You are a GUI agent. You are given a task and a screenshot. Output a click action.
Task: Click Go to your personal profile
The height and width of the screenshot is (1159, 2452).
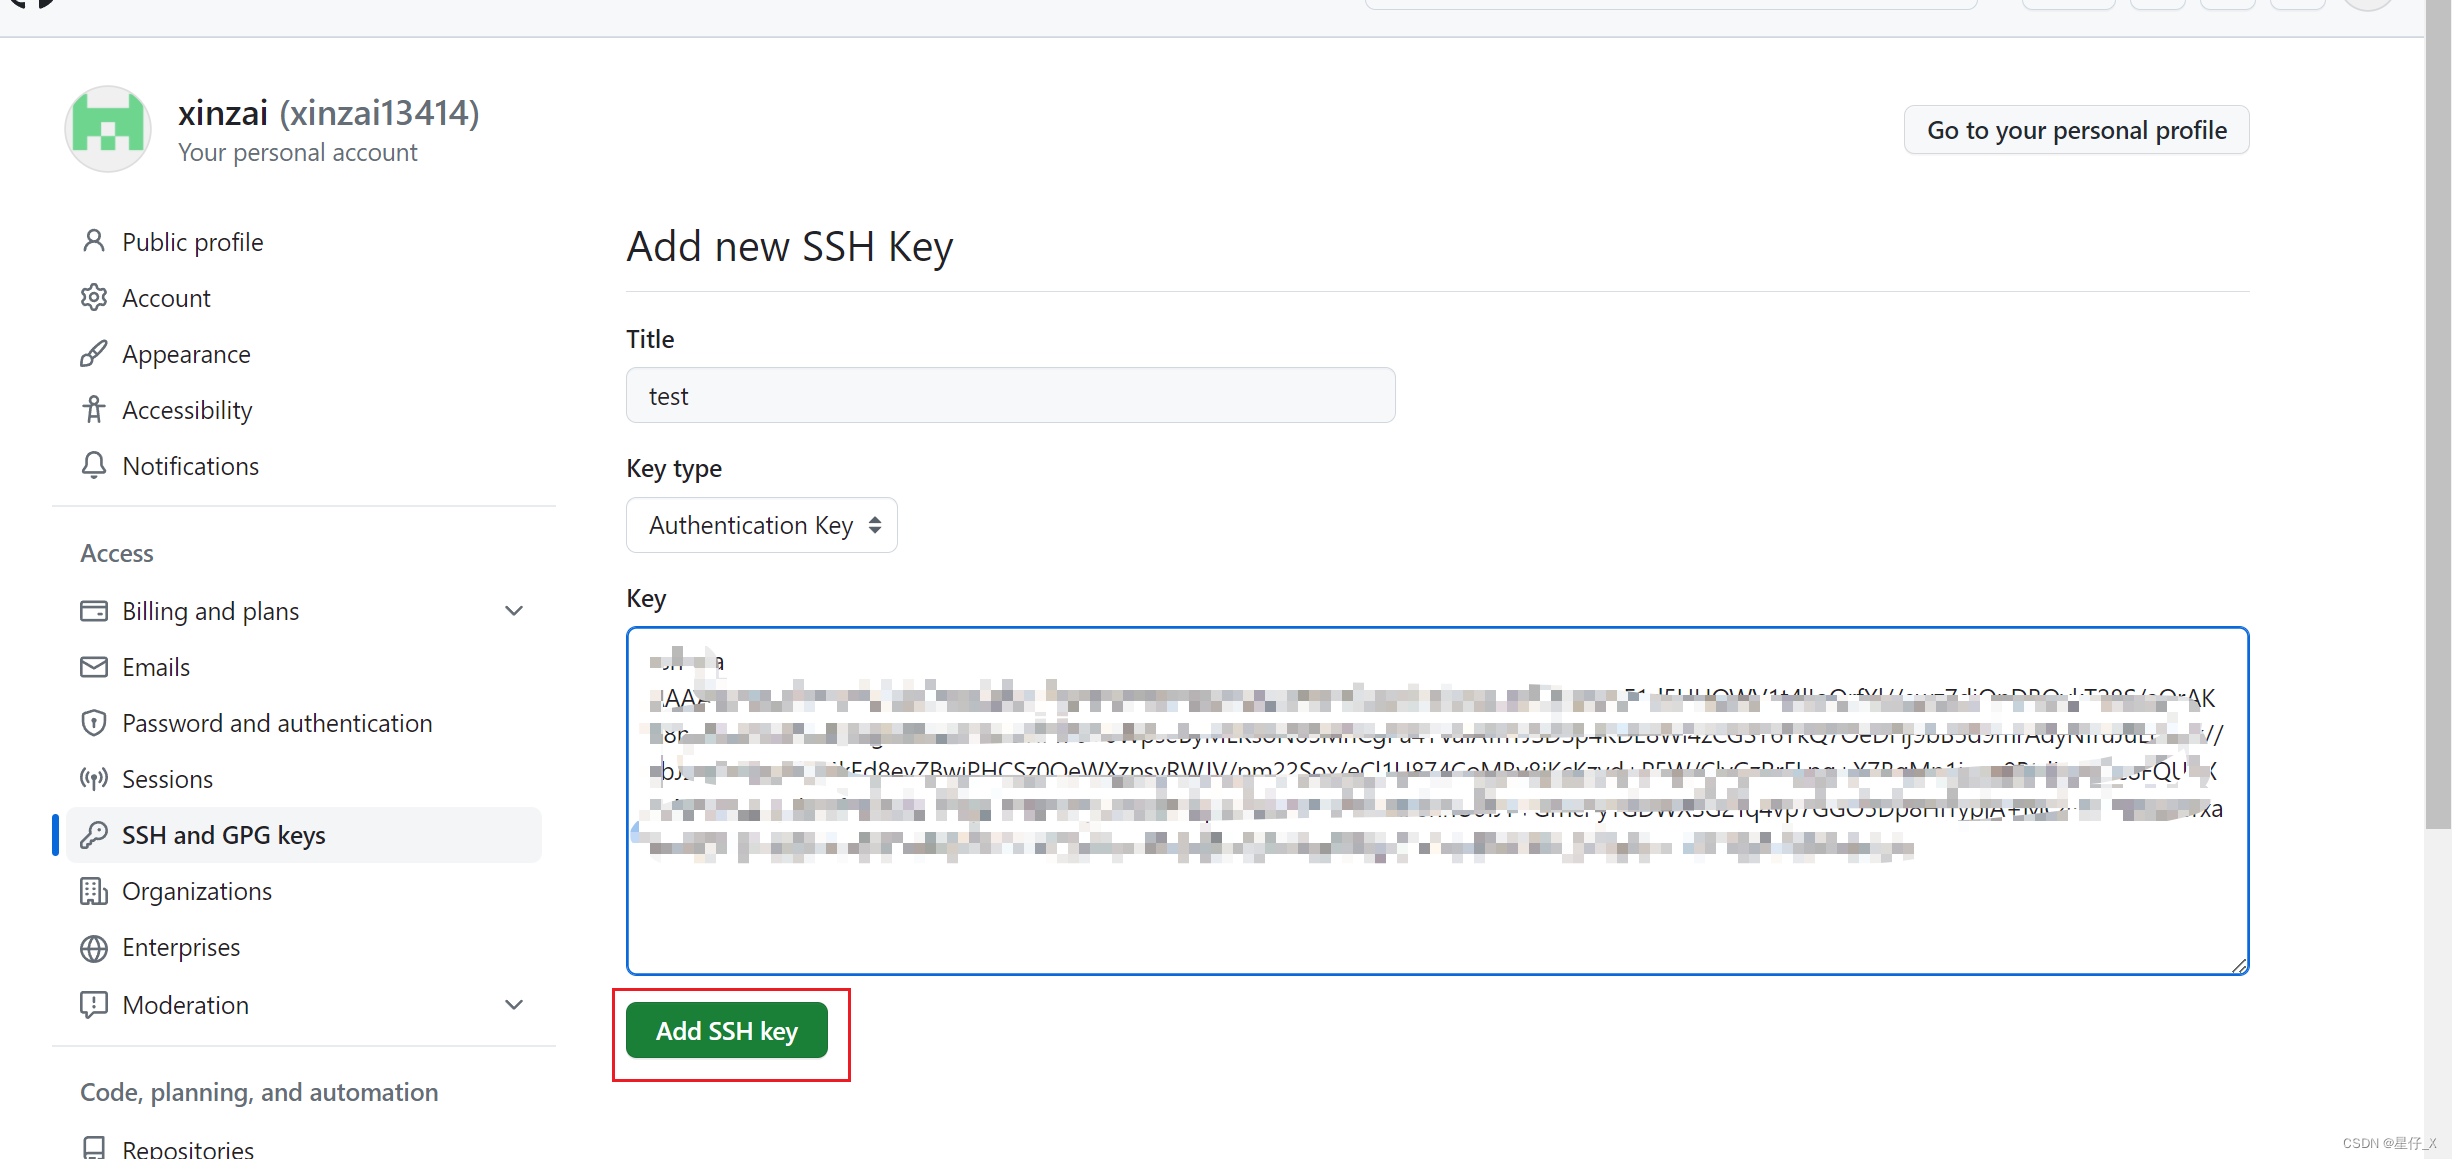tap(2076, 130)
